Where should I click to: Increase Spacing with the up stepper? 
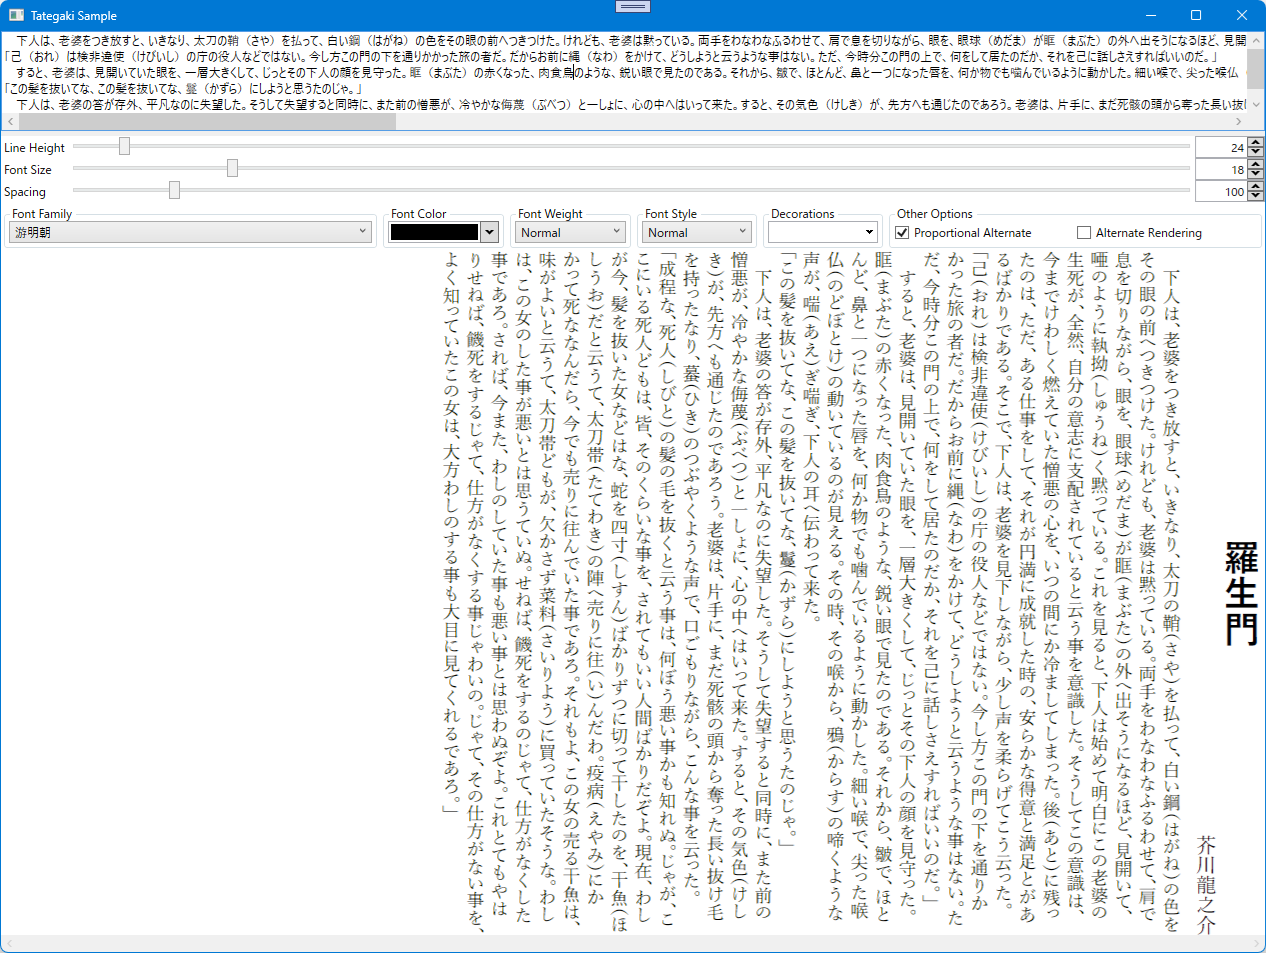[1255, 186]
